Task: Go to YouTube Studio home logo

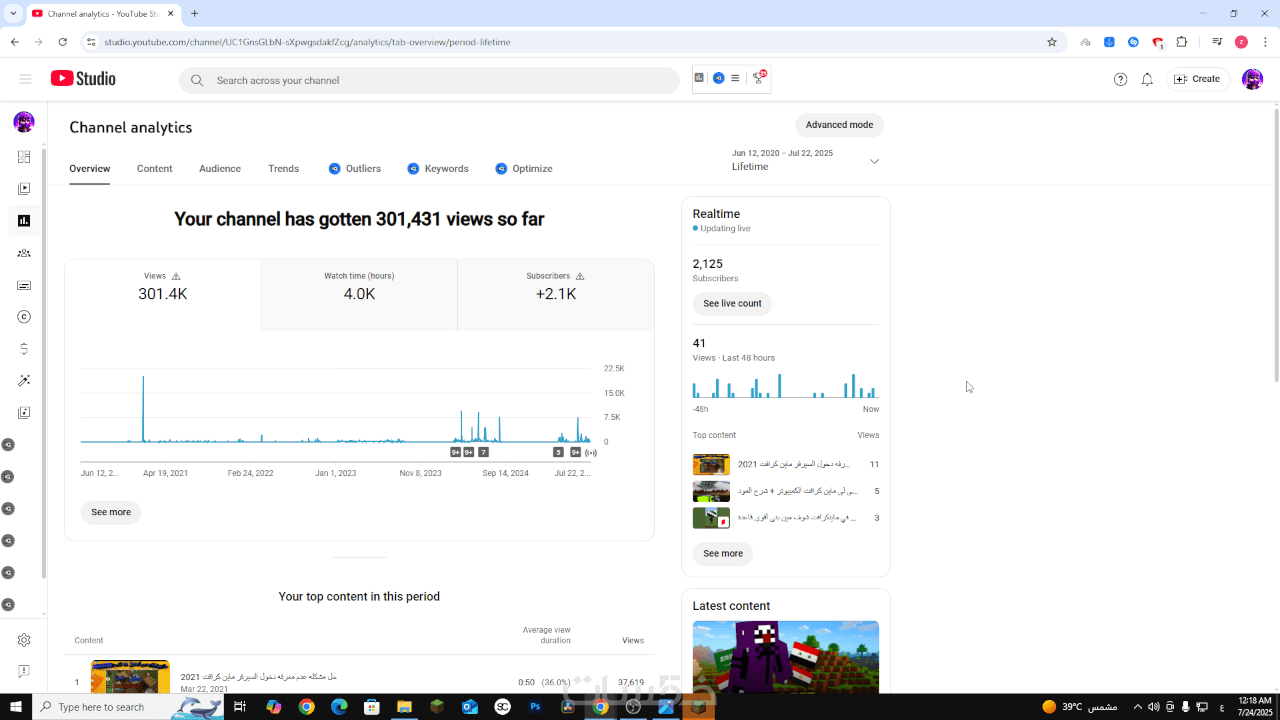Action: click(x=83, y=79)
